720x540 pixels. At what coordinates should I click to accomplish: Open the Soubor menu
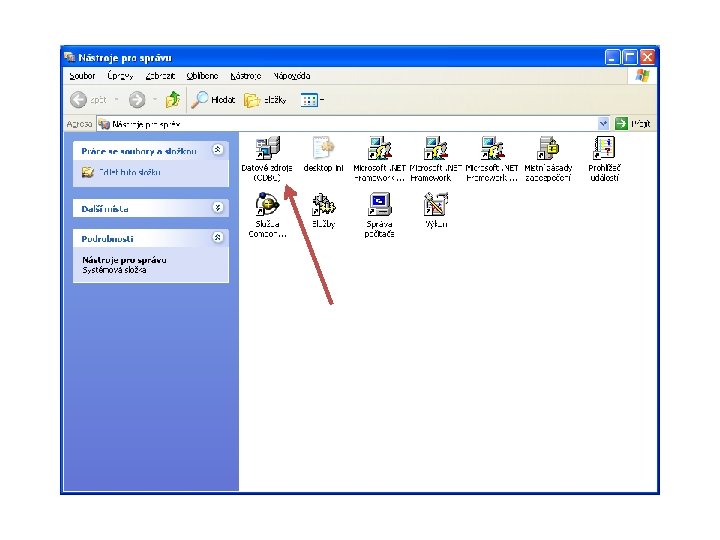point(82,76)
